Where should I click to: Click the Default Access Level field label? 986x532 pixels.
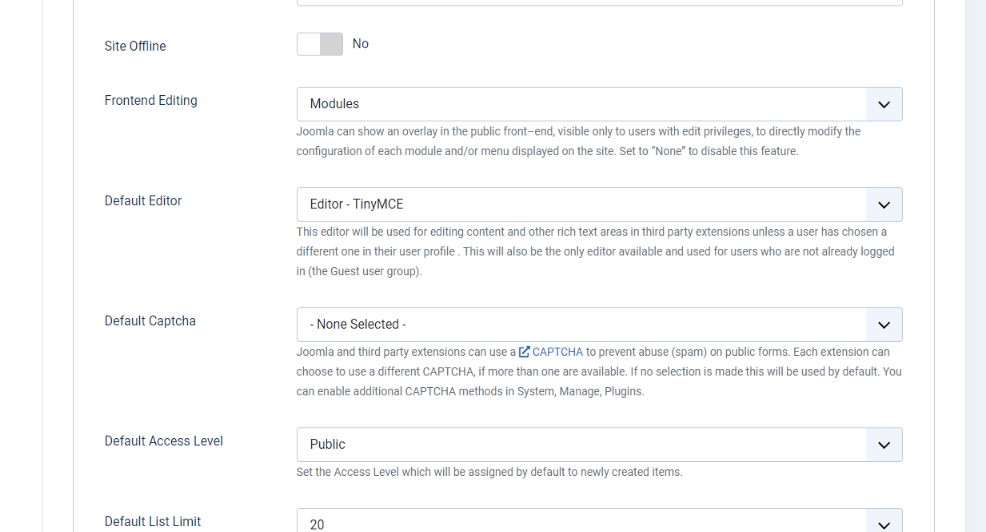click(163, 441)
